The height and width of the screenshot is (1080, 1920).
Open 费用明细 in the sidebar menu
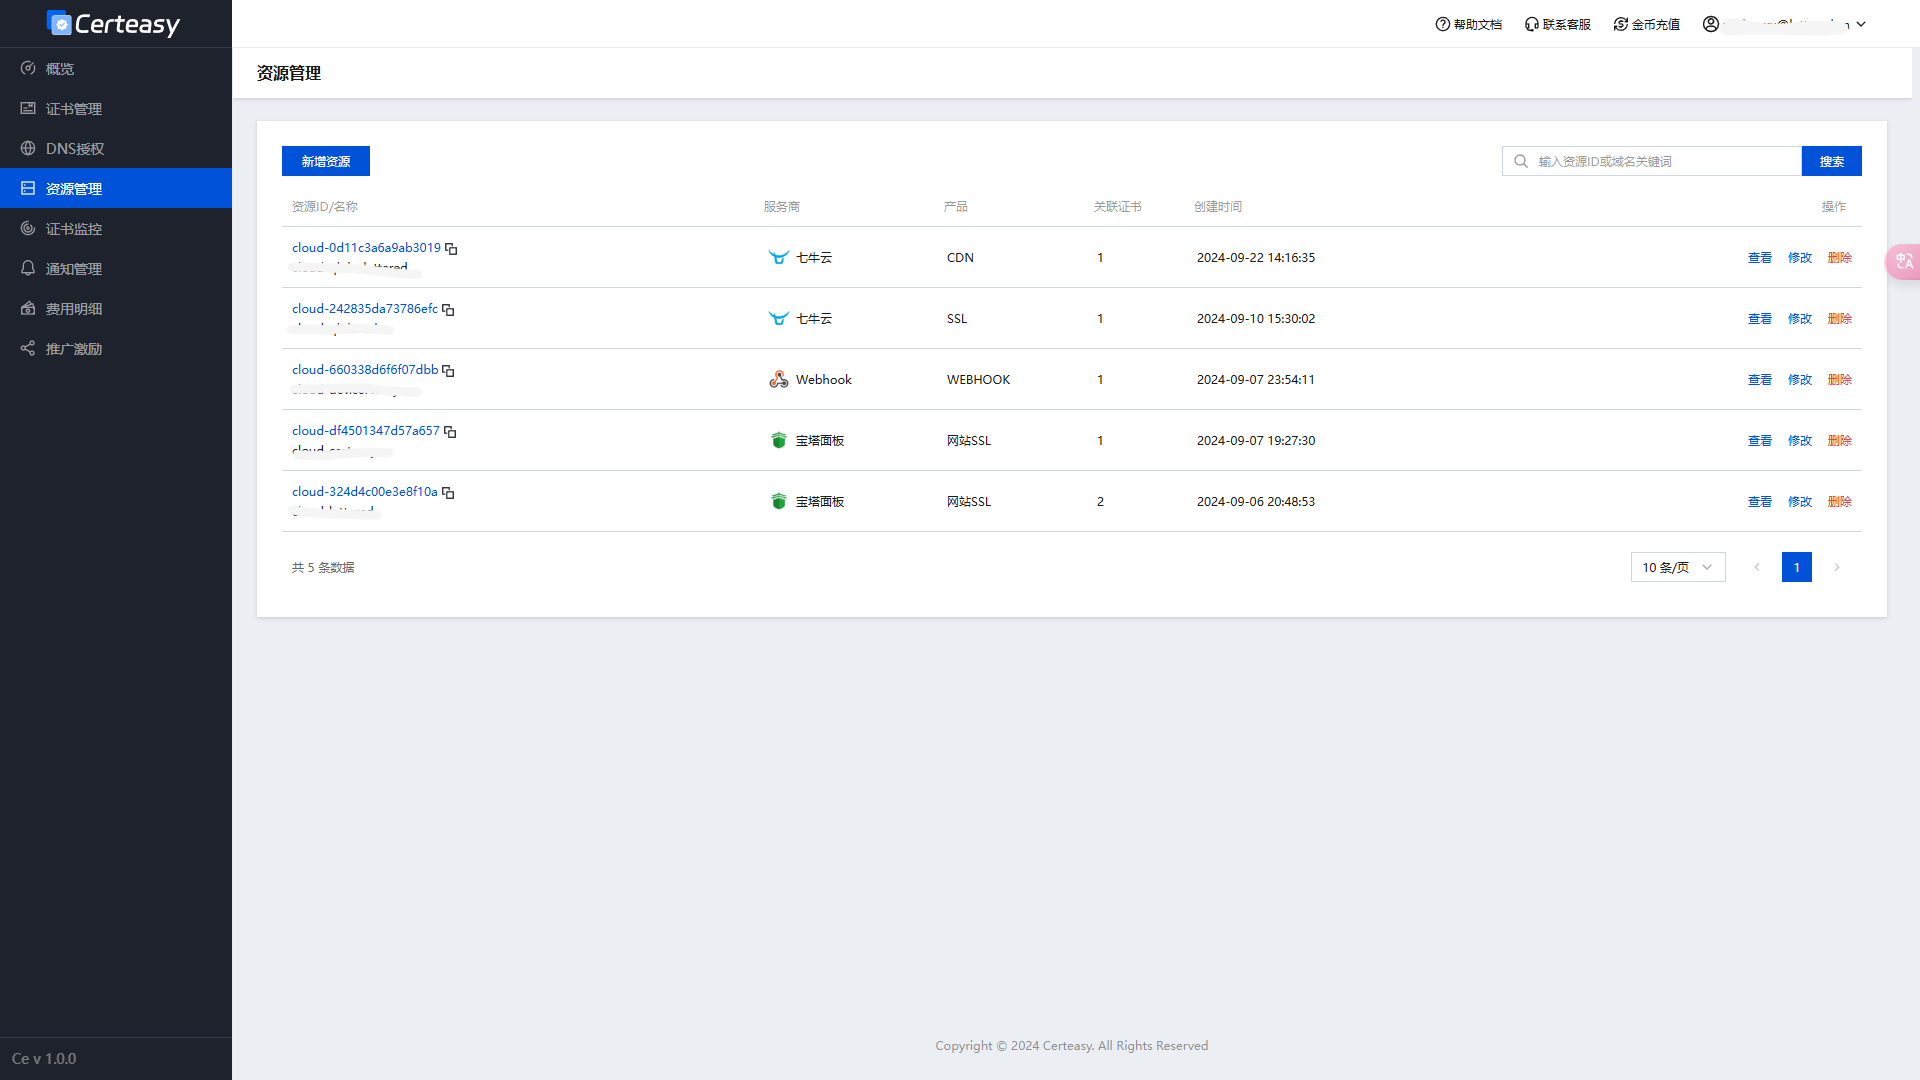pos(116,308)
